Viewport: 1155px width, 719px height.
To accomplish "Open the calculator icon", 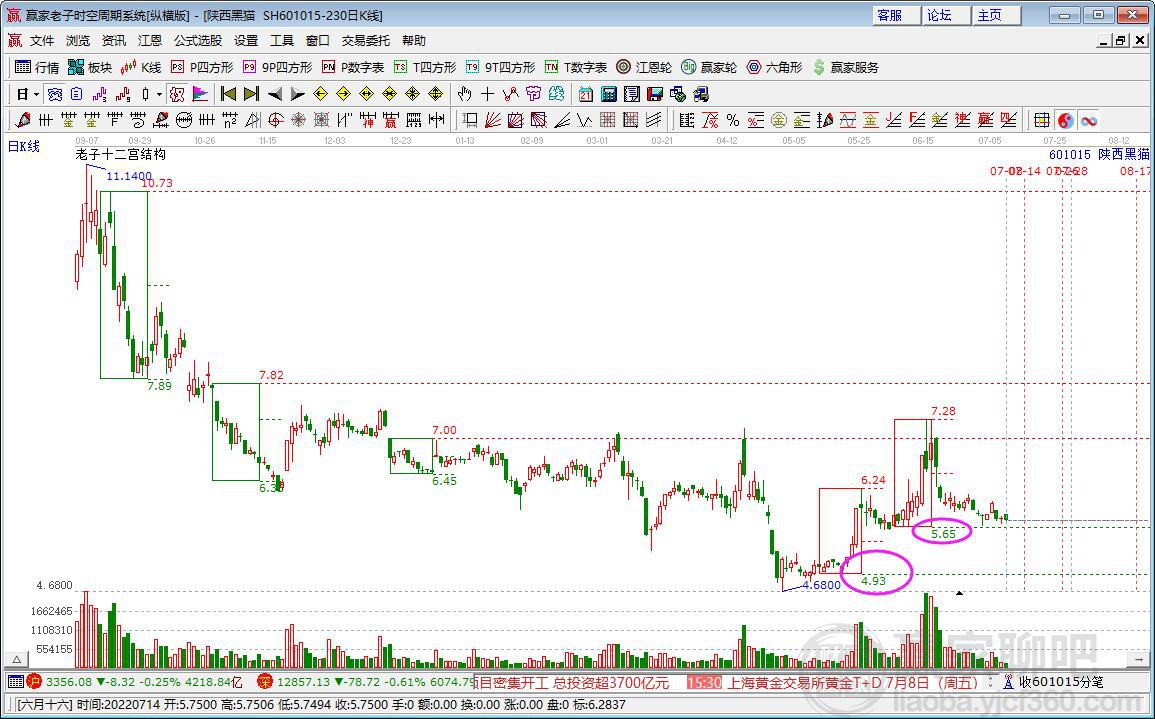I will click(x=608, y=94).
